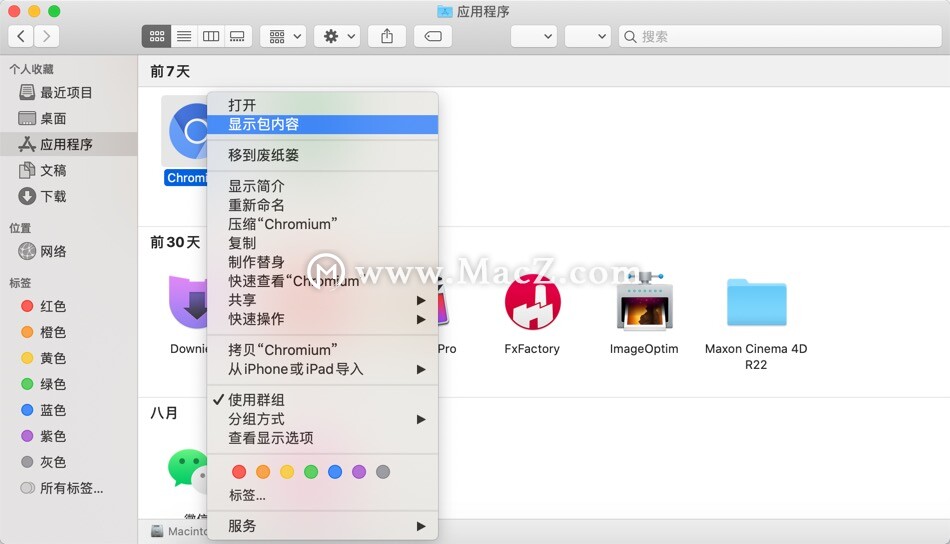
Task: Choose 拷贝“Chromium” from the context menu
Action: (x=322, y=350)
